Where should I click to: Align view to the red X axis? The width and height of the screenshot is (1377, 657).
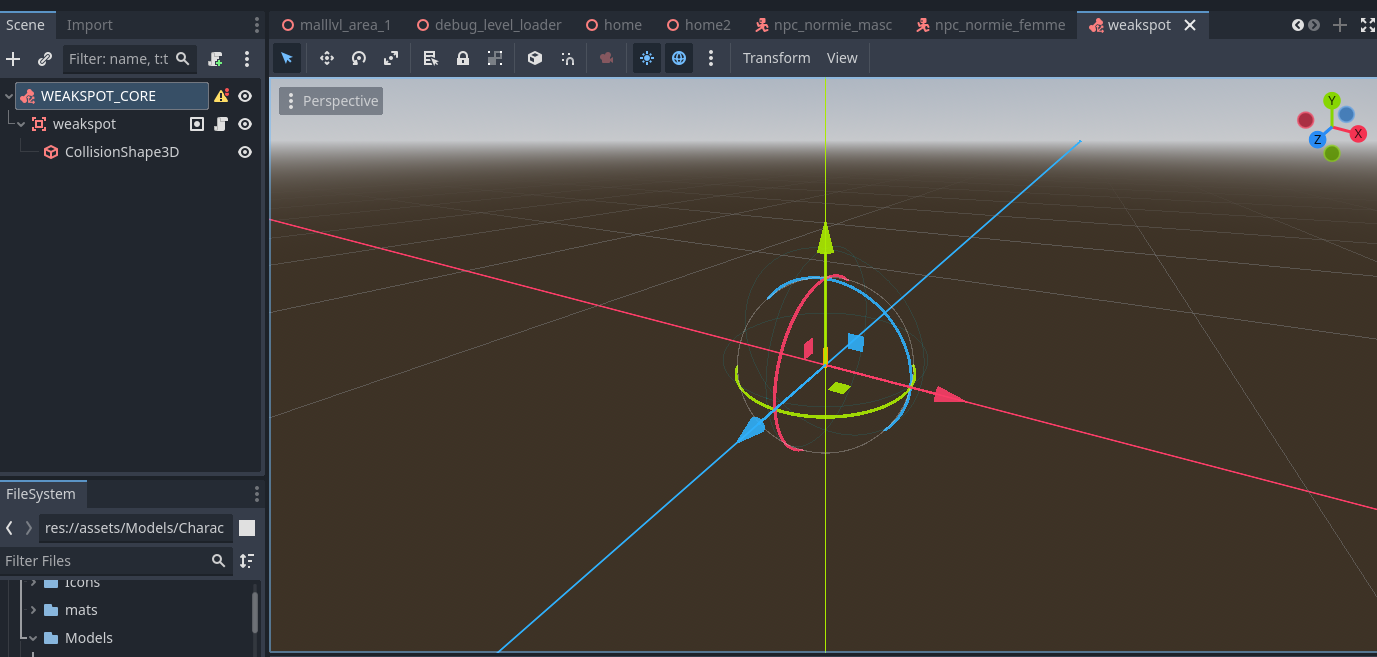pyautogui.click(x=1358, y=133)
